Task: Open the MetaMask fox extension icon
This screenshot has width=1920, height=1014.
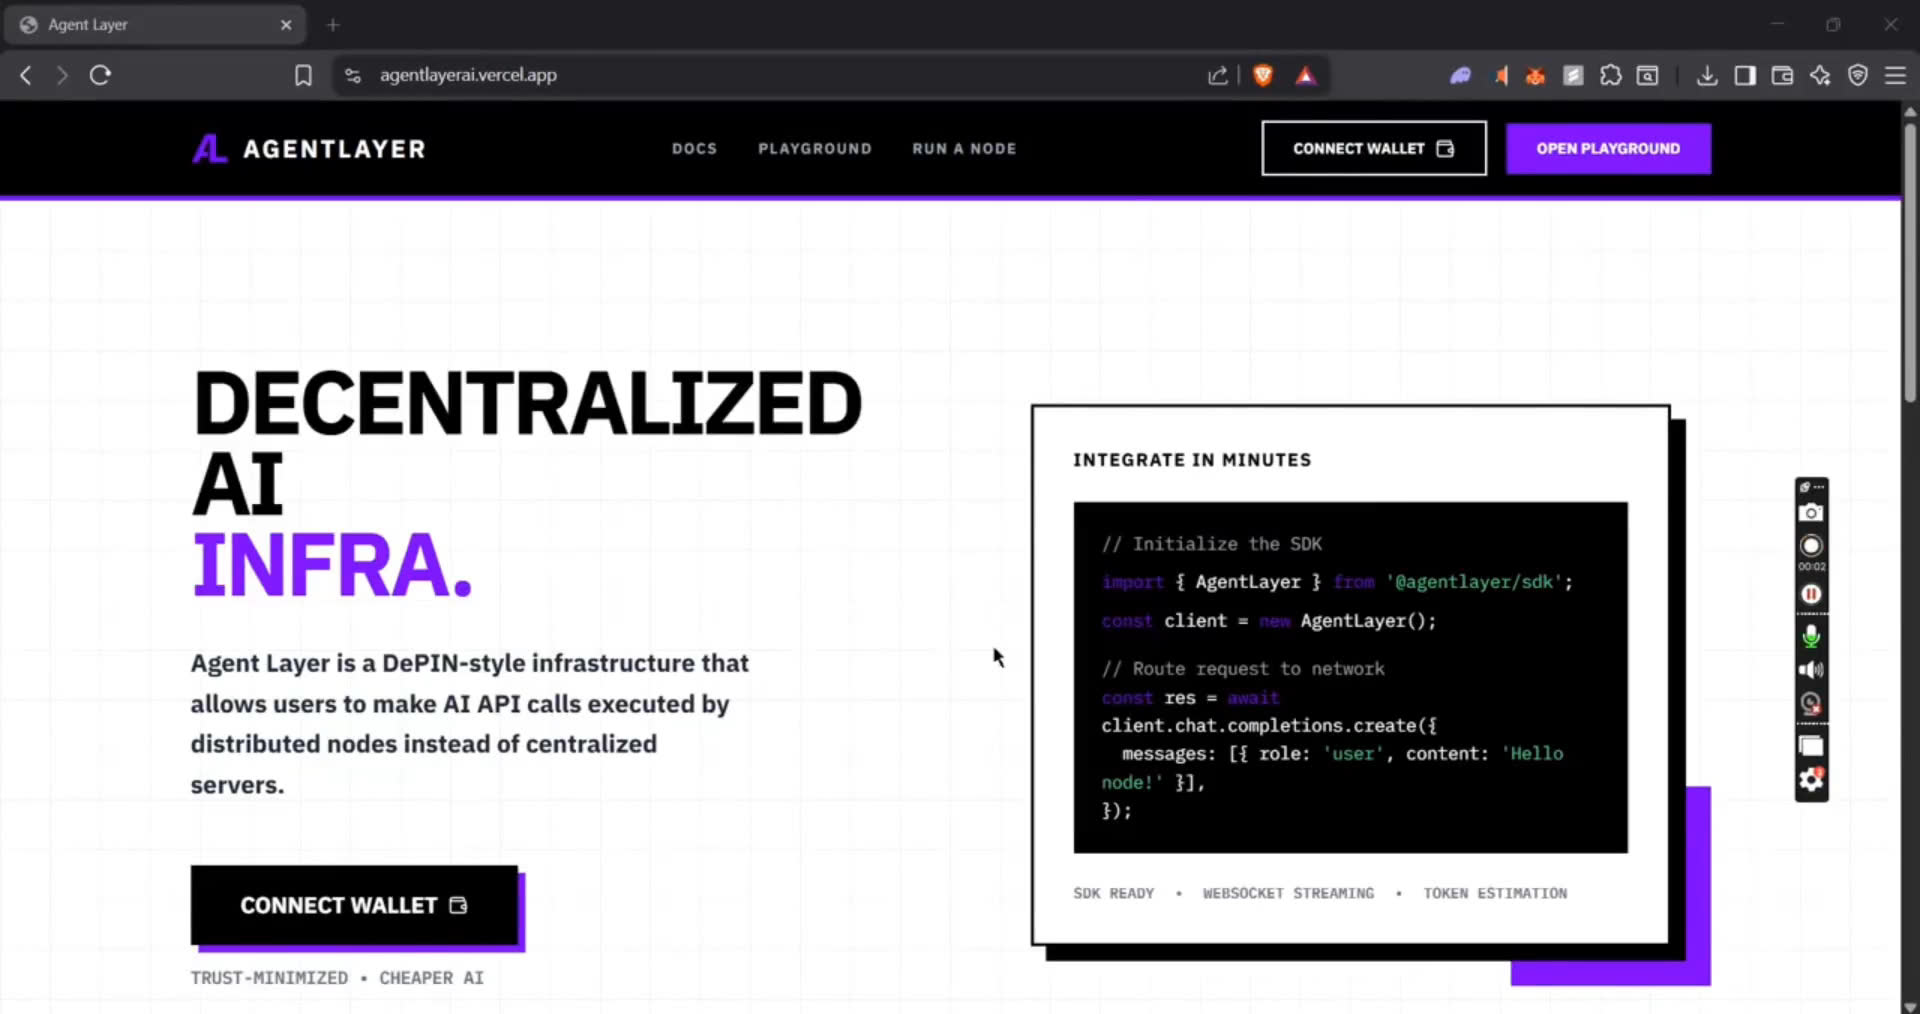Action: click(x=1535, y=75)
